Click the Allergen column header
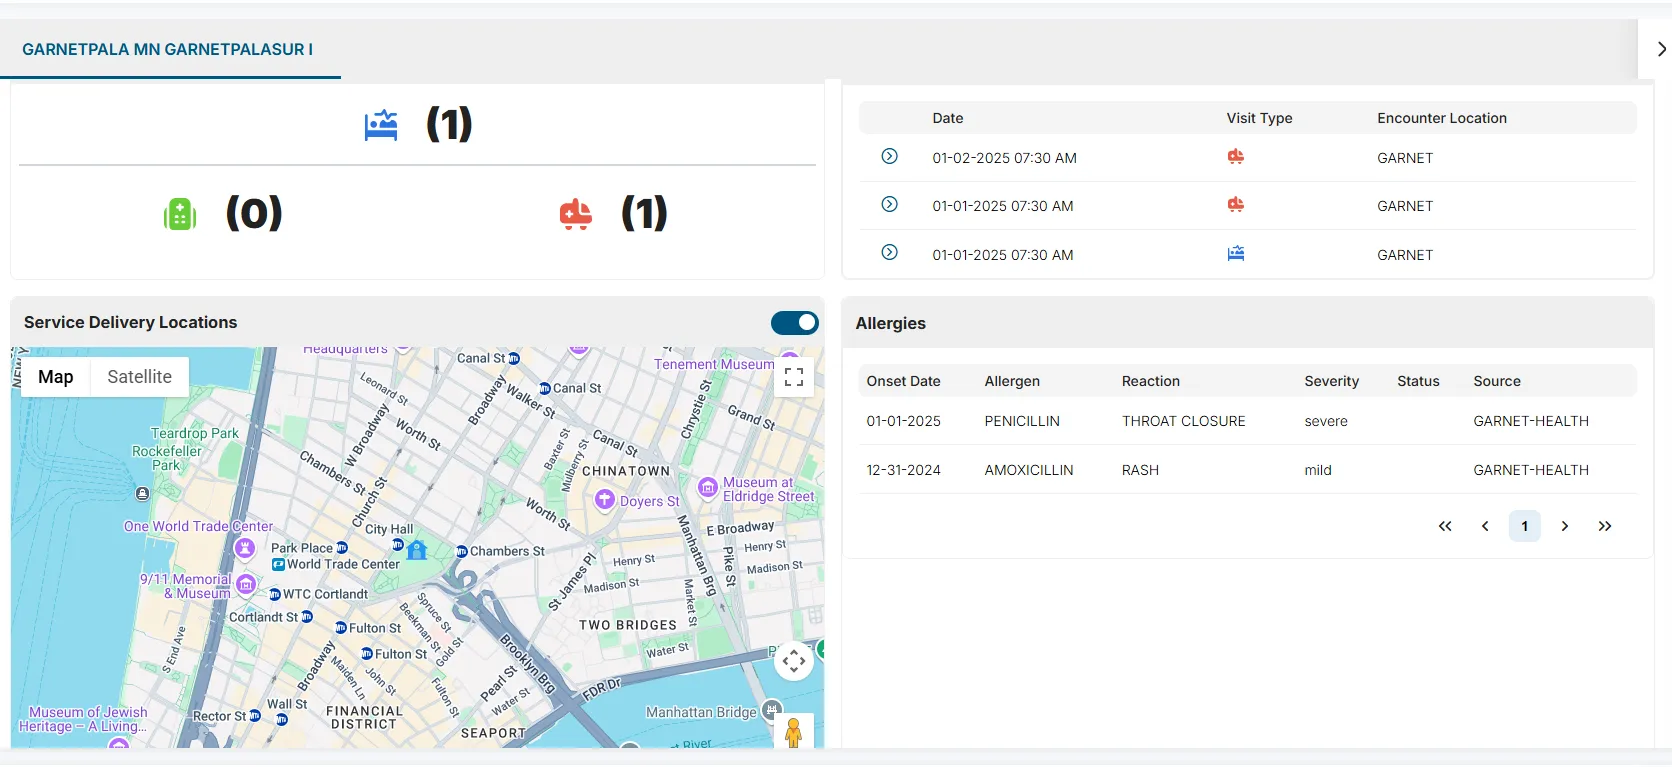The height and width of the screenshot is (767, 1672). 1012,381
